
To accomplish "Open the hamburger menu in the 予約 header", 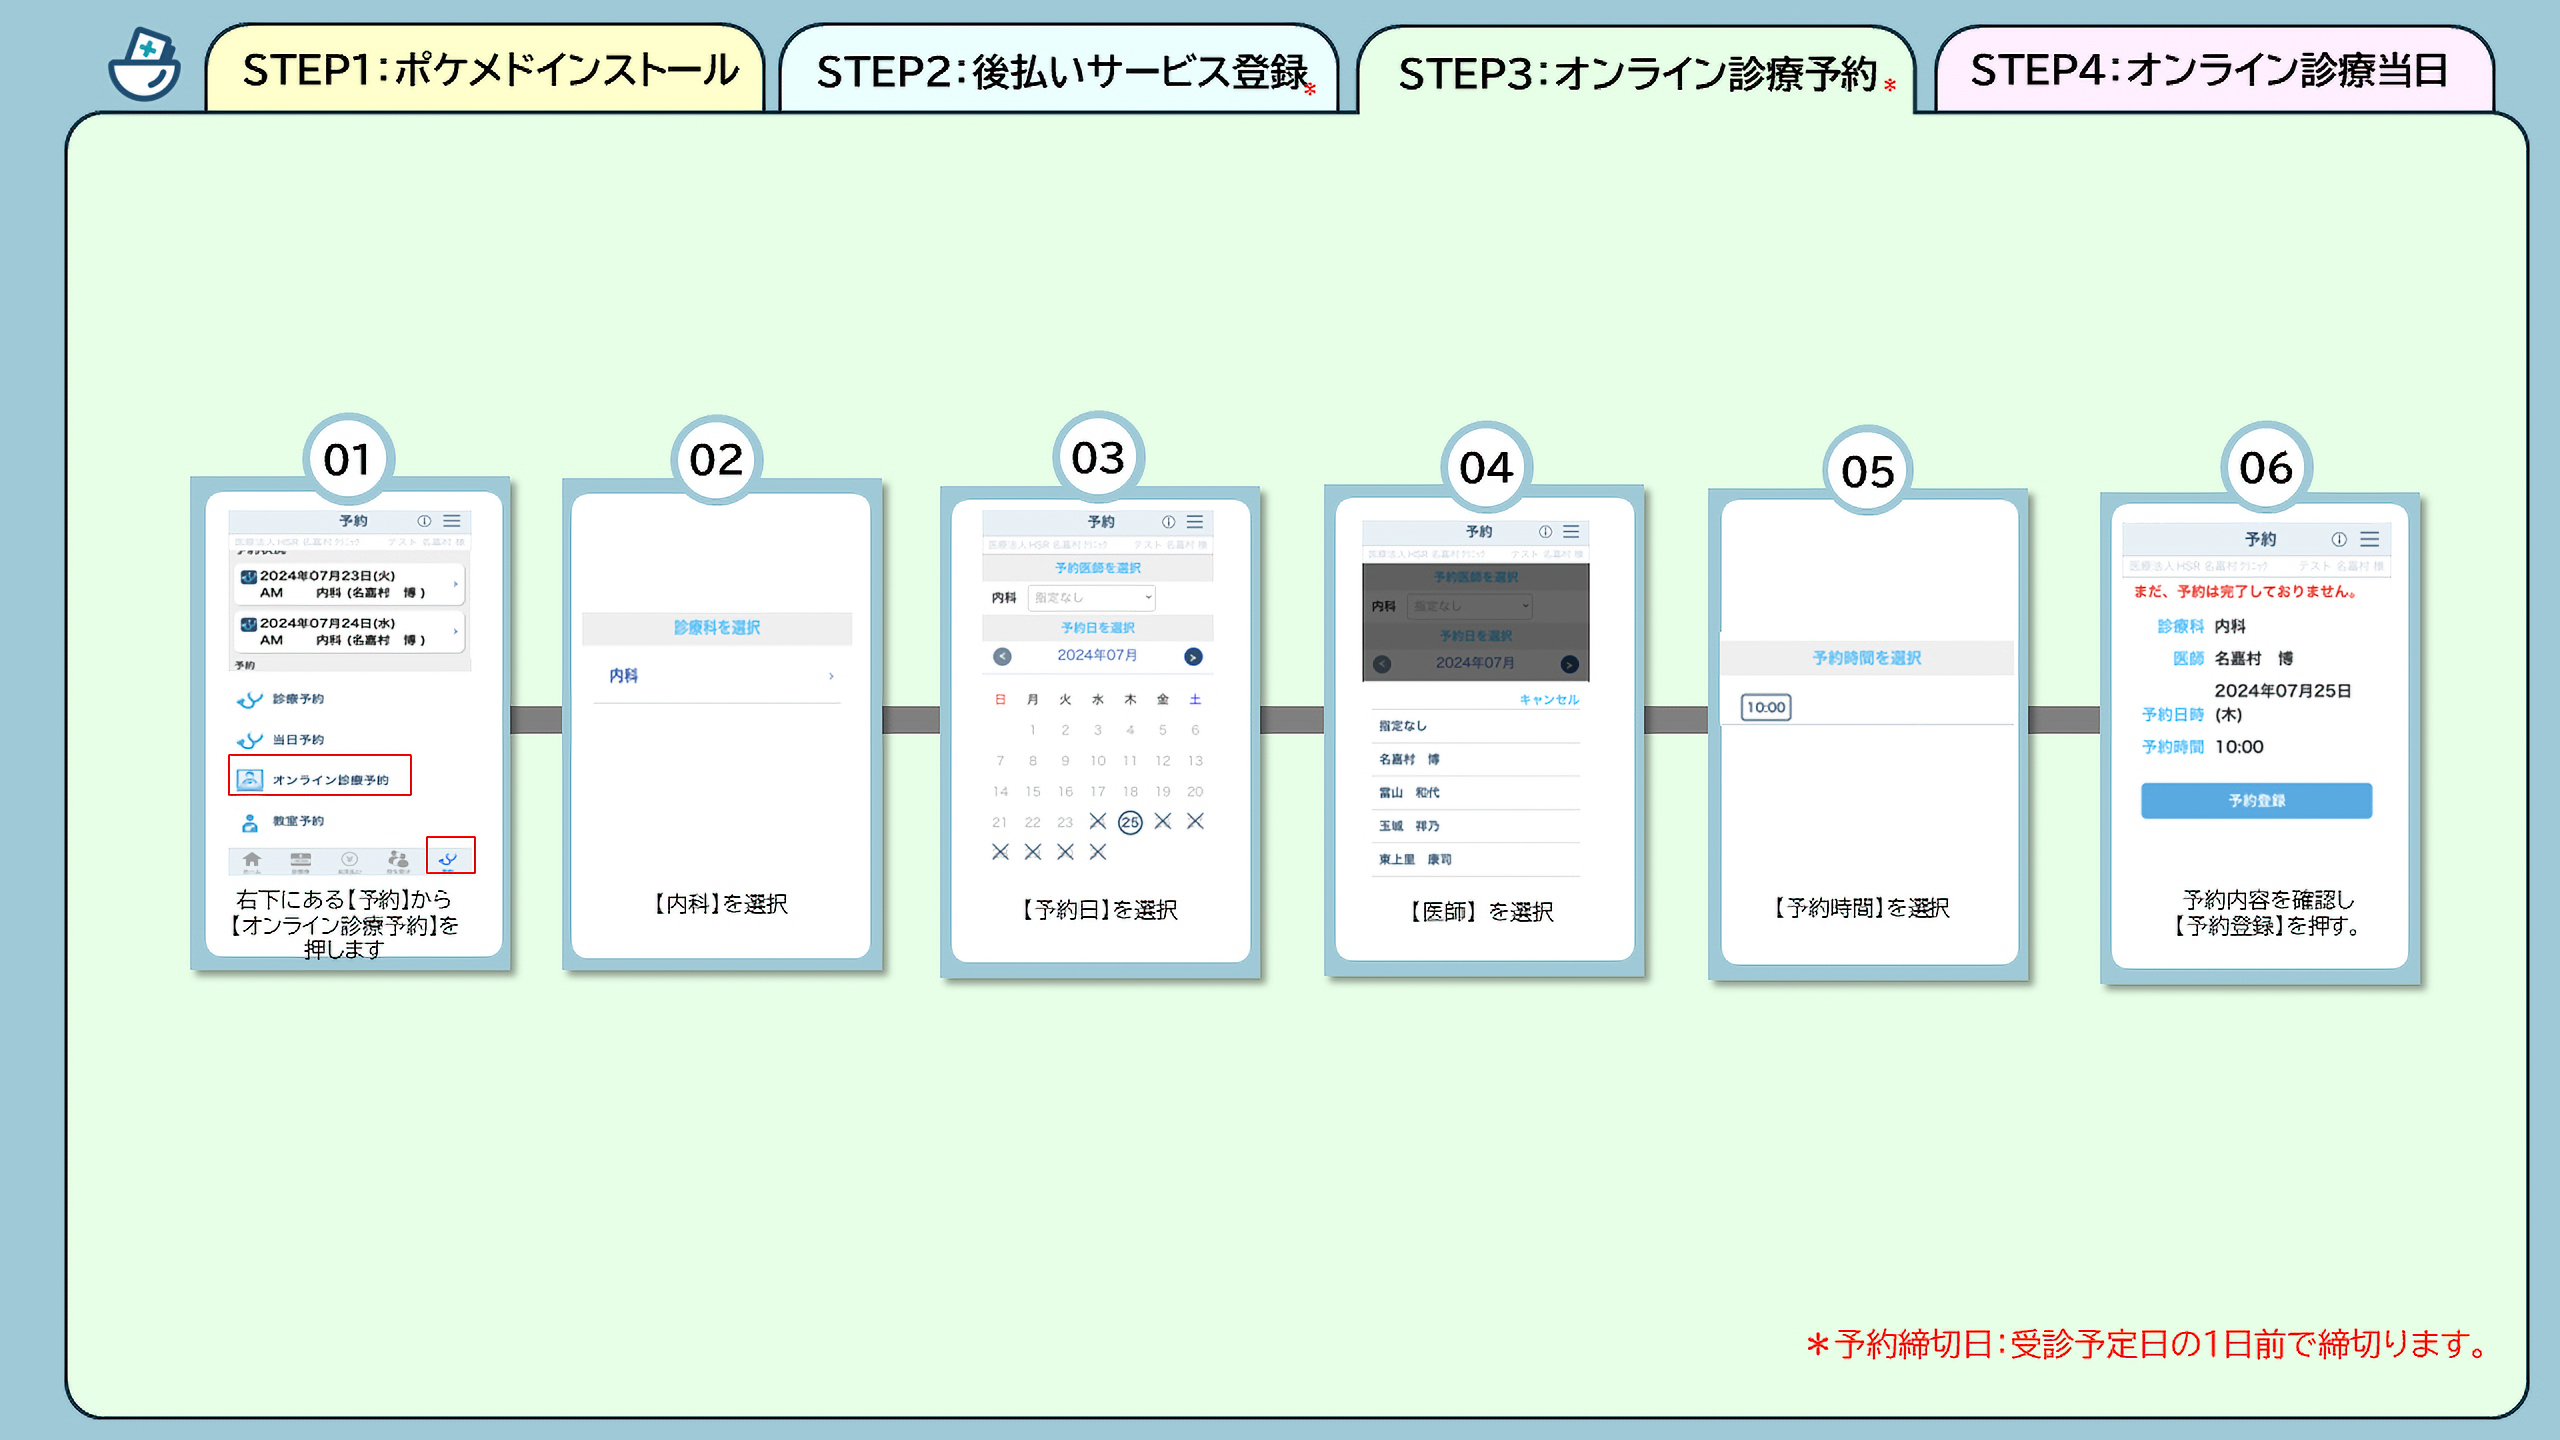I will [452, 520].
